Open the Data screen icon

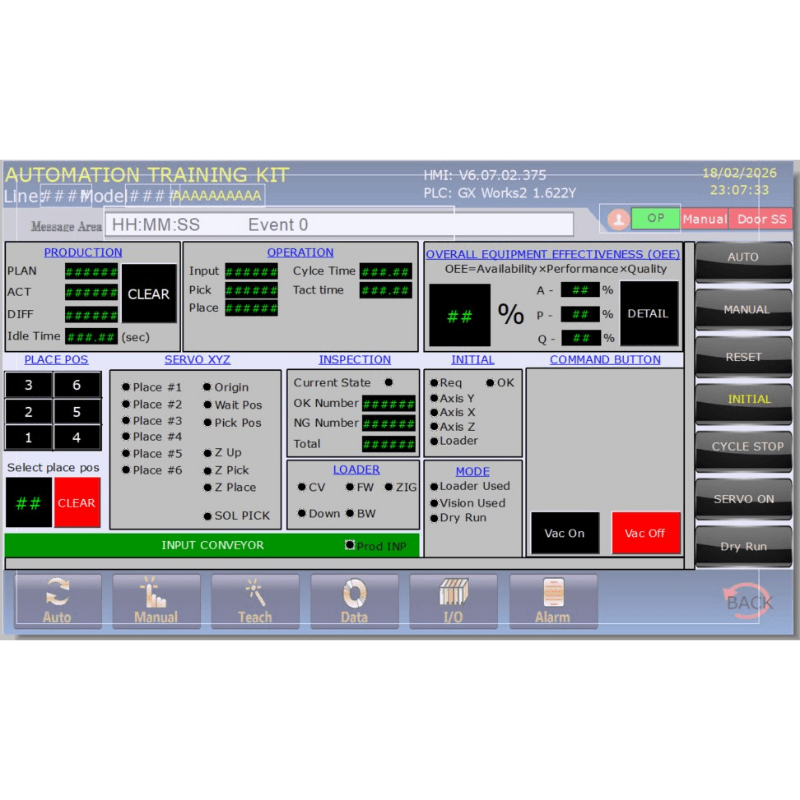coord(354,601)
